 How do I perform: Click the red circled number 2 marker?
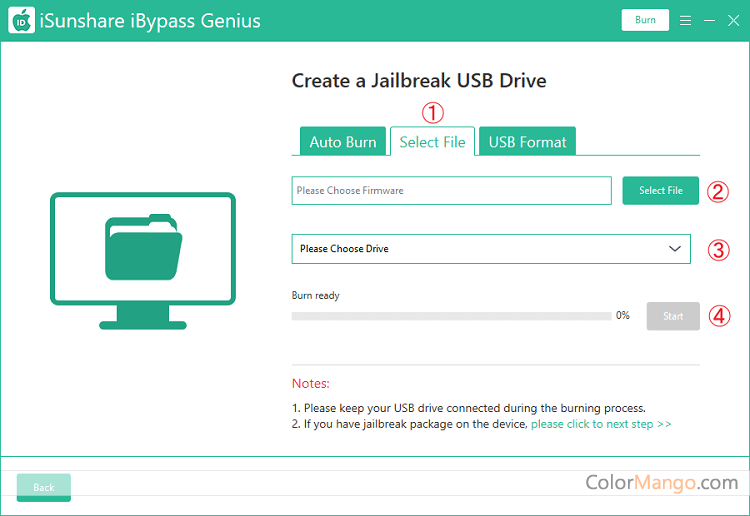pyautogui.click(x=717, y=191)
